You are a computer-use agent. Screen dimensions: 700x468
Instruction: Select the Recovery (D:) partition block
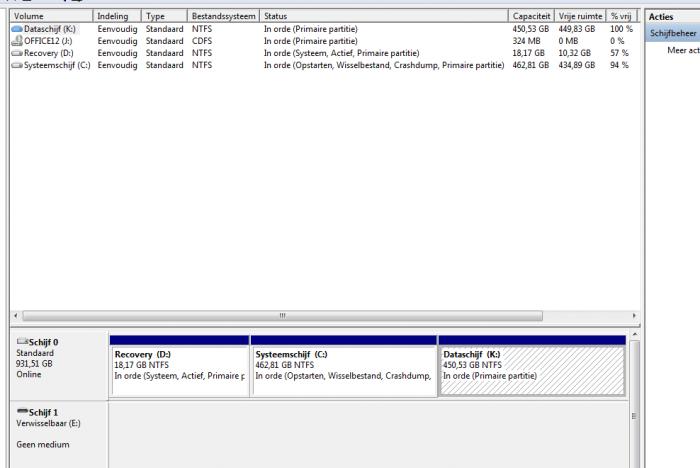tap(179, 366)
